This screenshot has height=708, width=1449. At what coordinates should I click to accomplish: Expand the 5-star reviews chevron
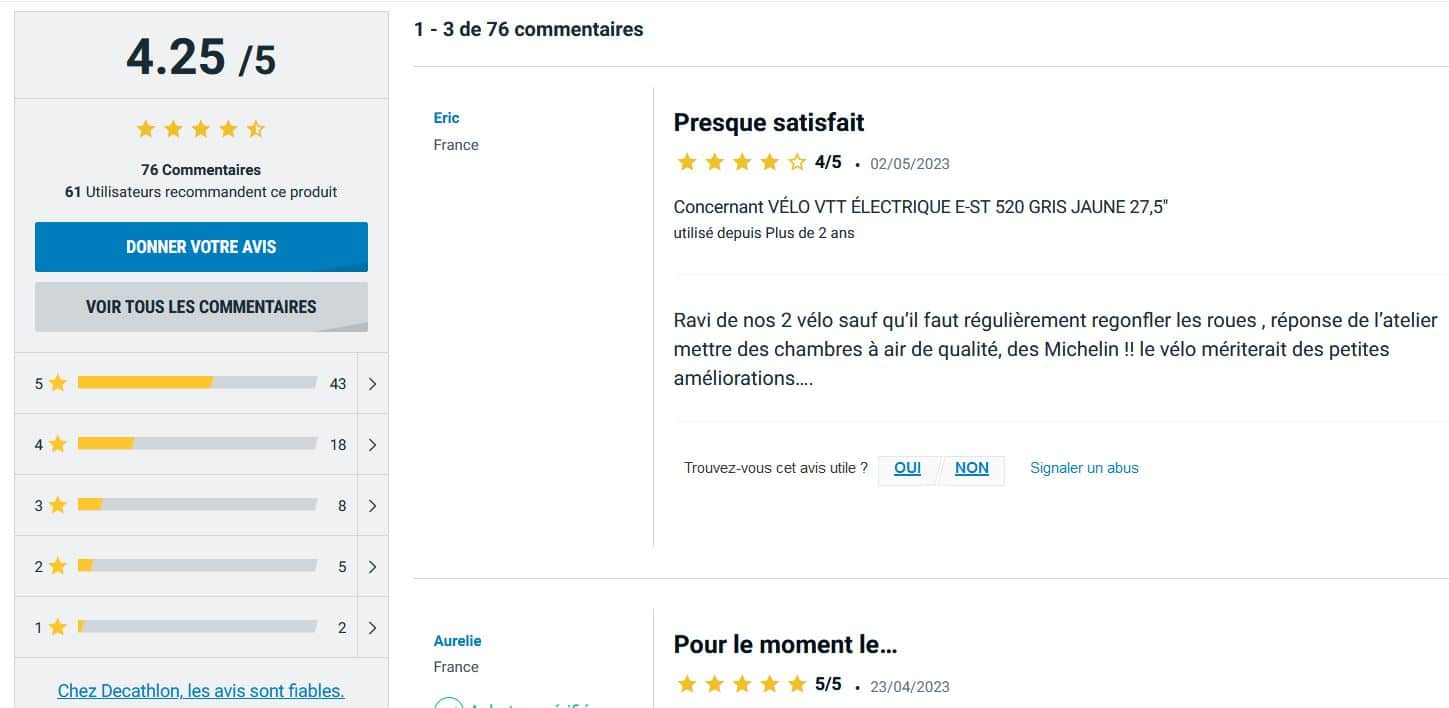372,383
